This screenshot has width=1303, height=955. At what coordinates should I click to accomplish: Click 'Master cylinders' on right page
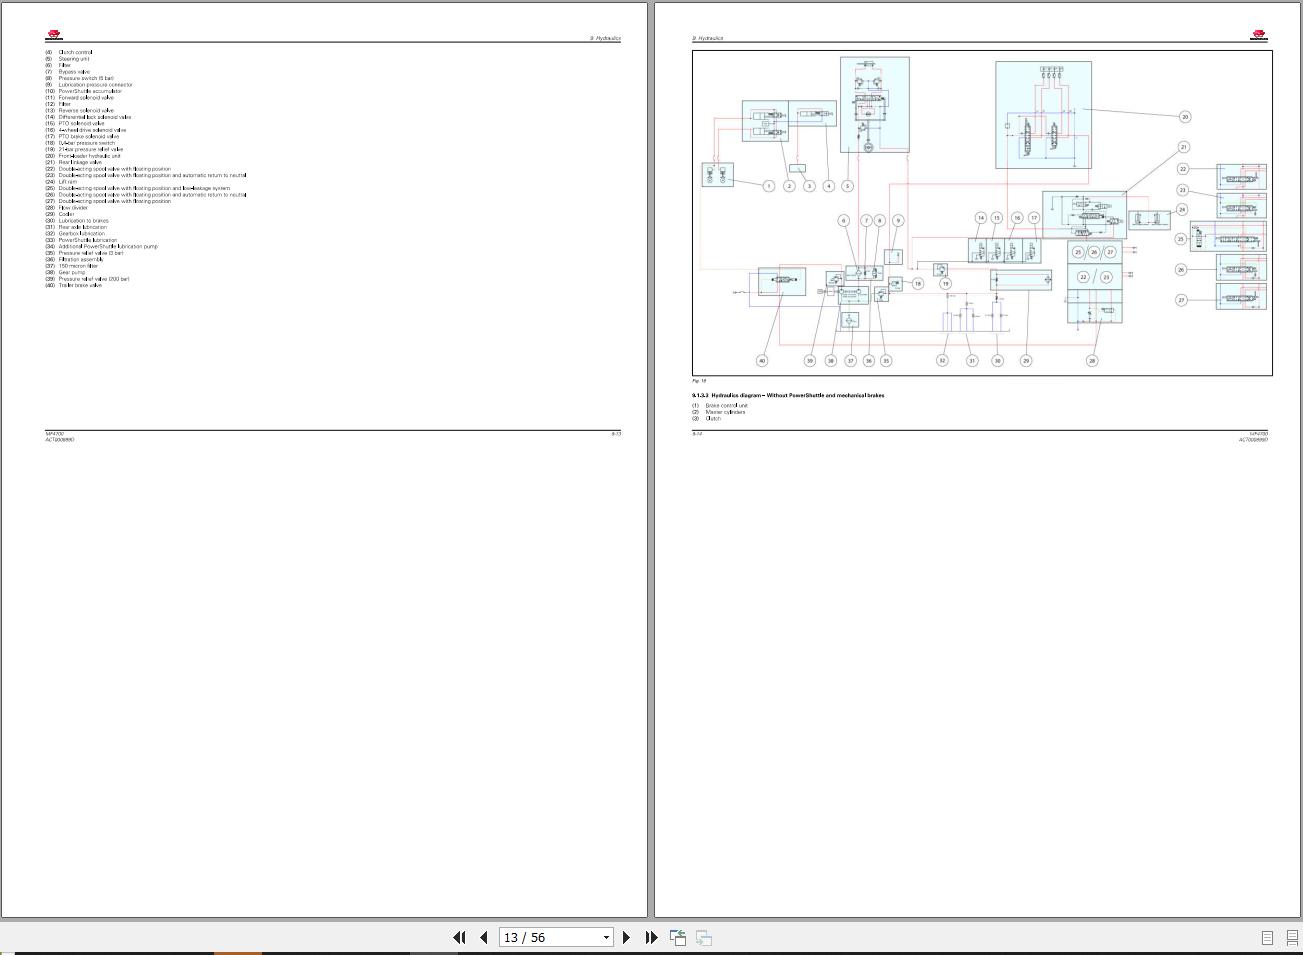click(725, 412)
